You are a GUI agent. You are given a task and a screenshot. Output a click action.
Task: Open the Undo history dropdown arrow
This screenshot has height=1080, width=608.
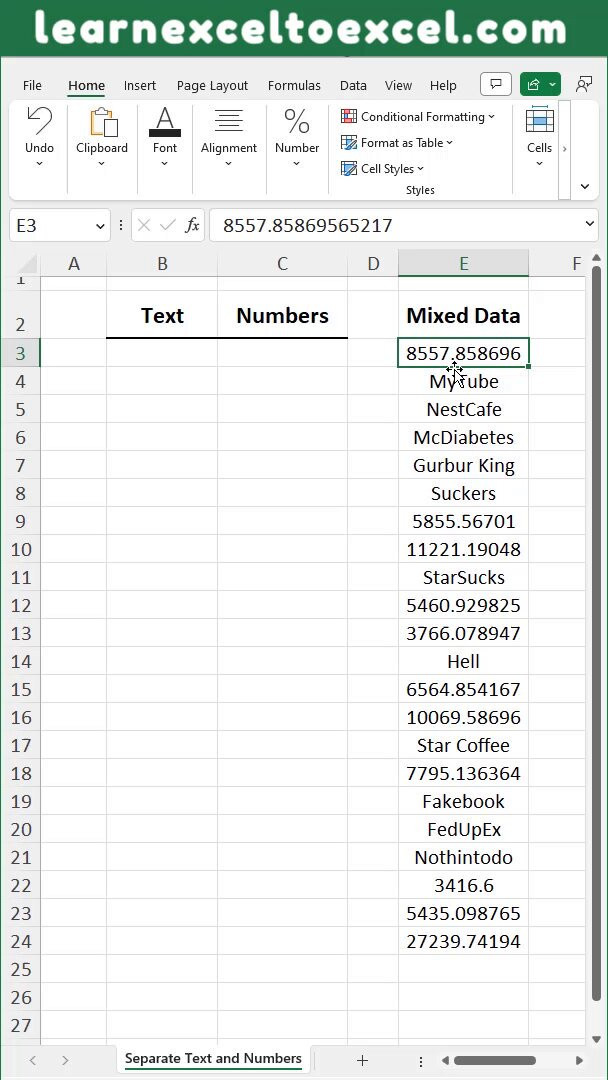[39, 164]
